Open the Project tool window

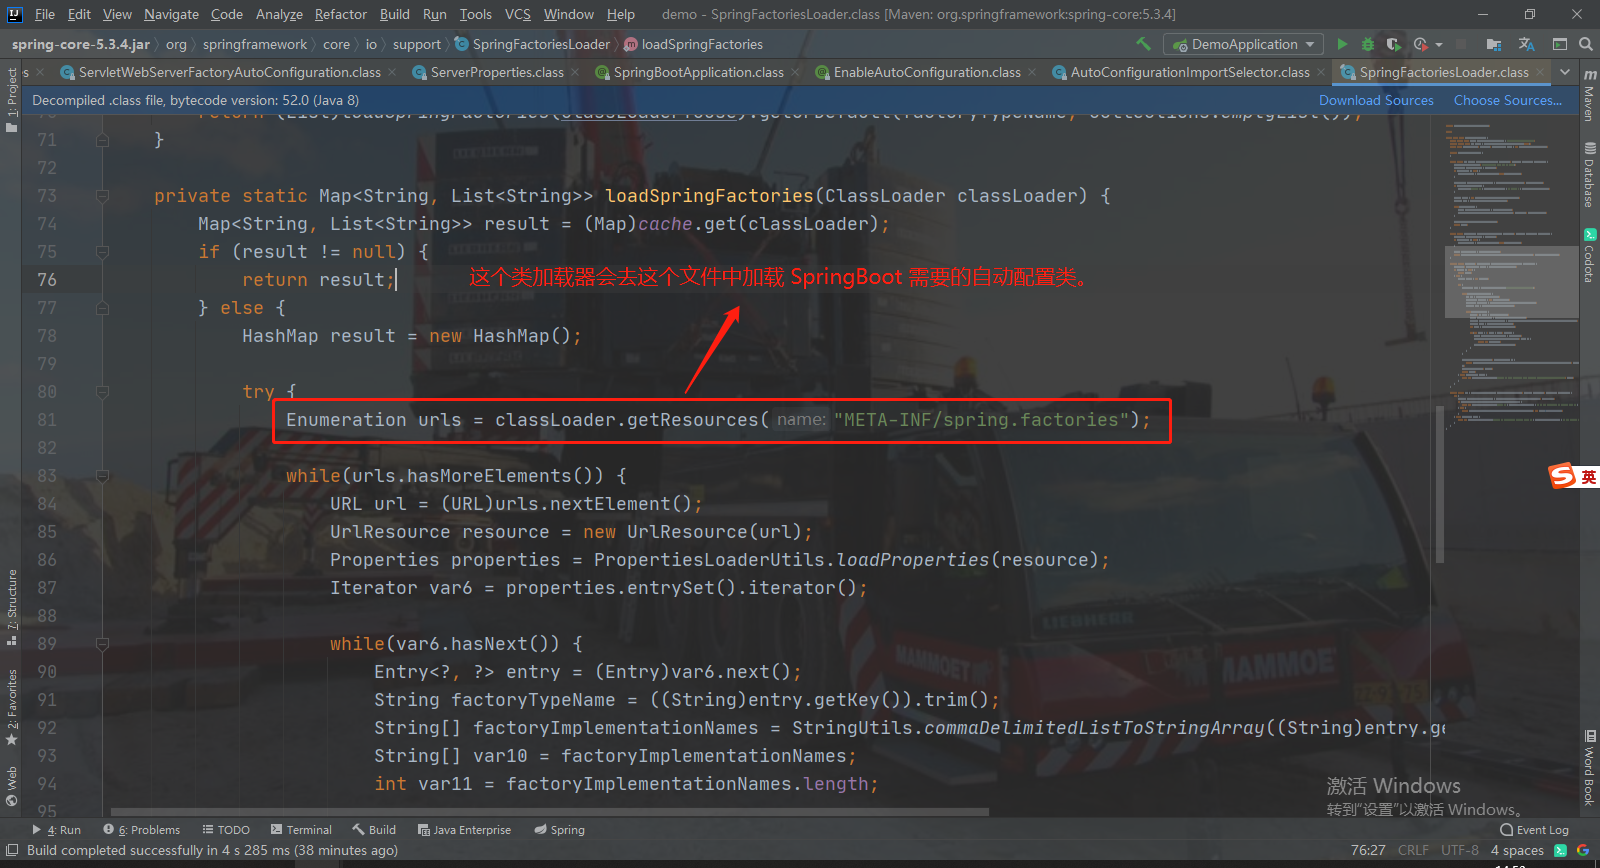point(12,99)
